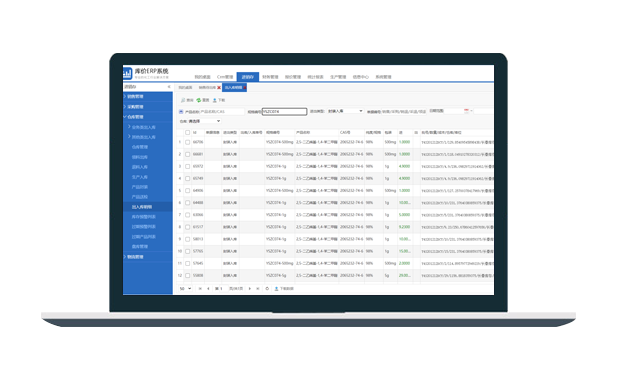Open the Crm管理 top menu tab
The width and height of the screenshot is (620, 370).
tap(225, 77)
